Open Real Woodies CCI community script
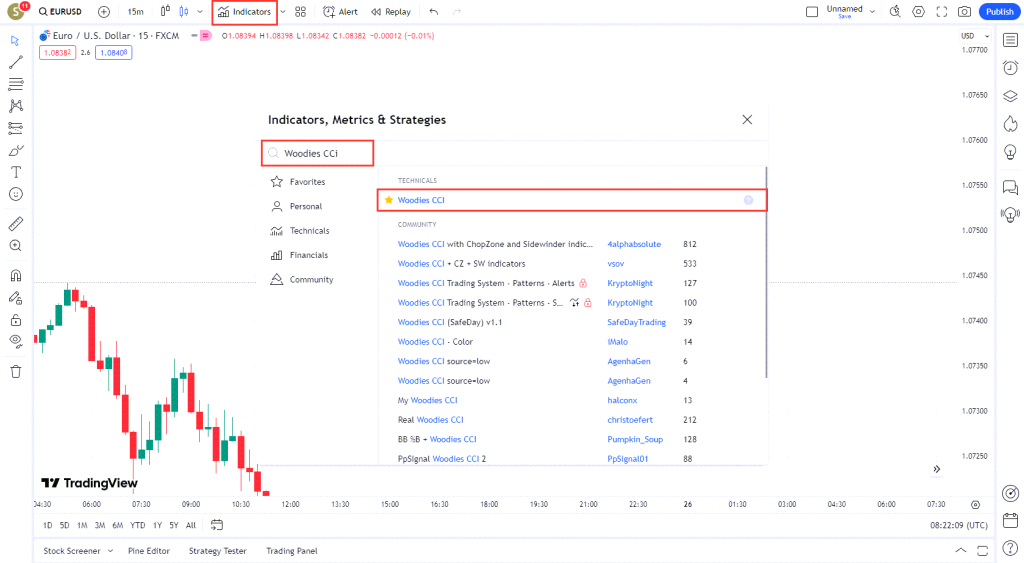 click(x=430, y=420)
